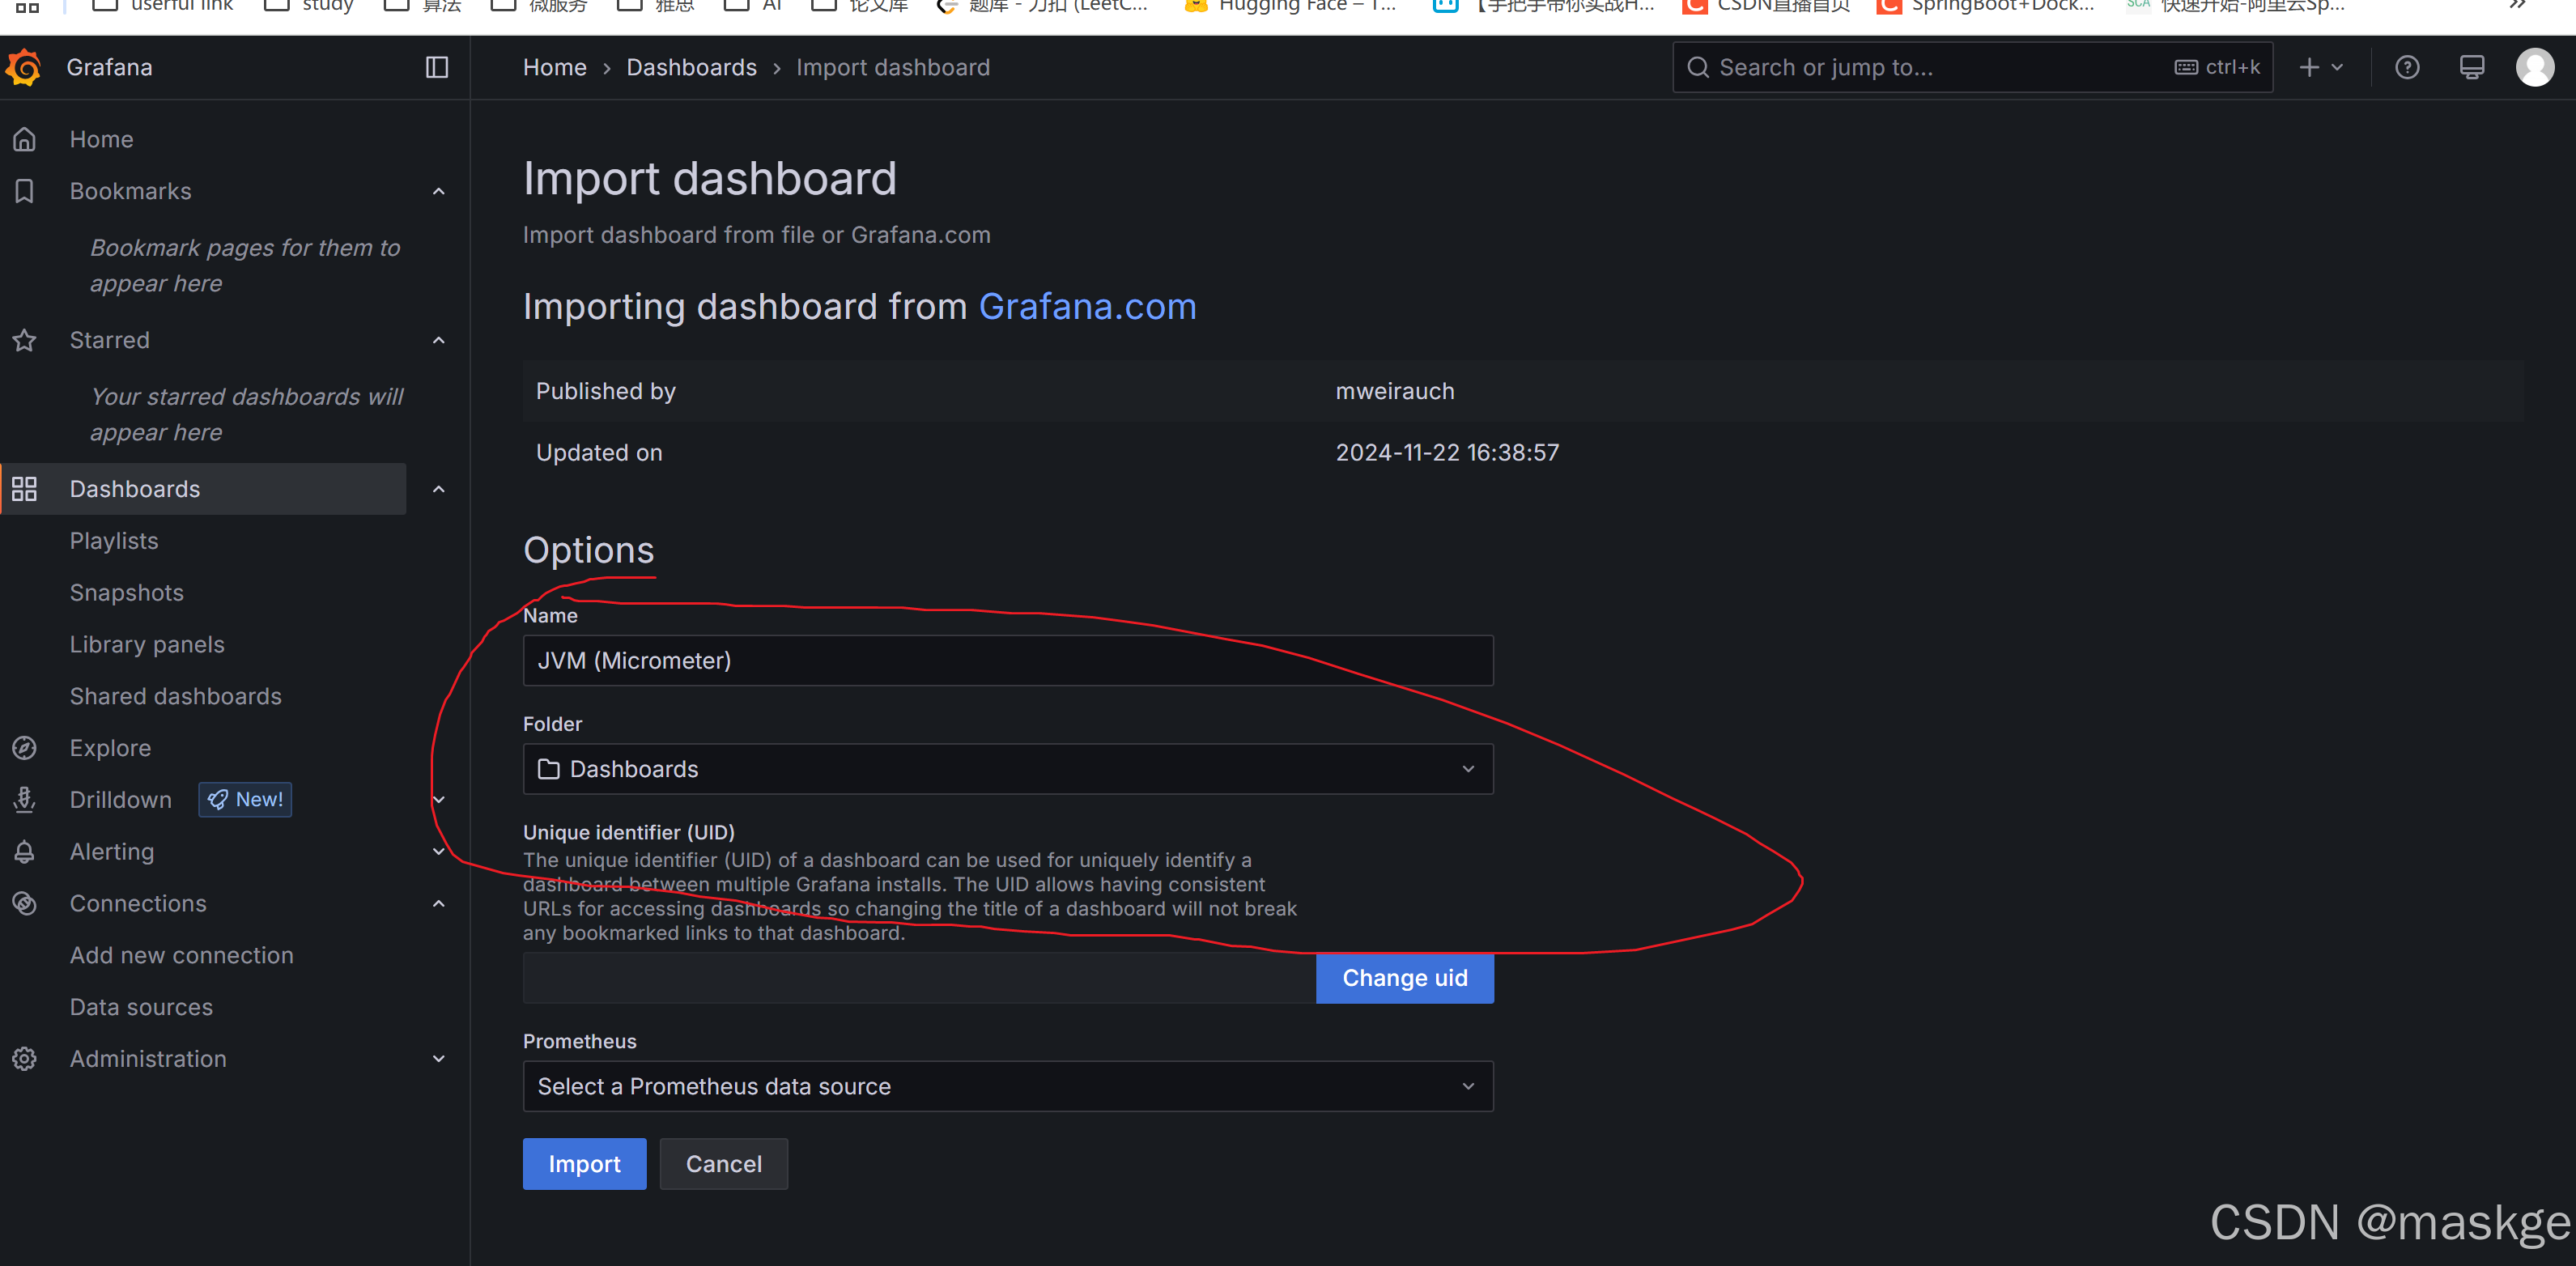Open the plus new item dropdown

[x=2321, y=67]
